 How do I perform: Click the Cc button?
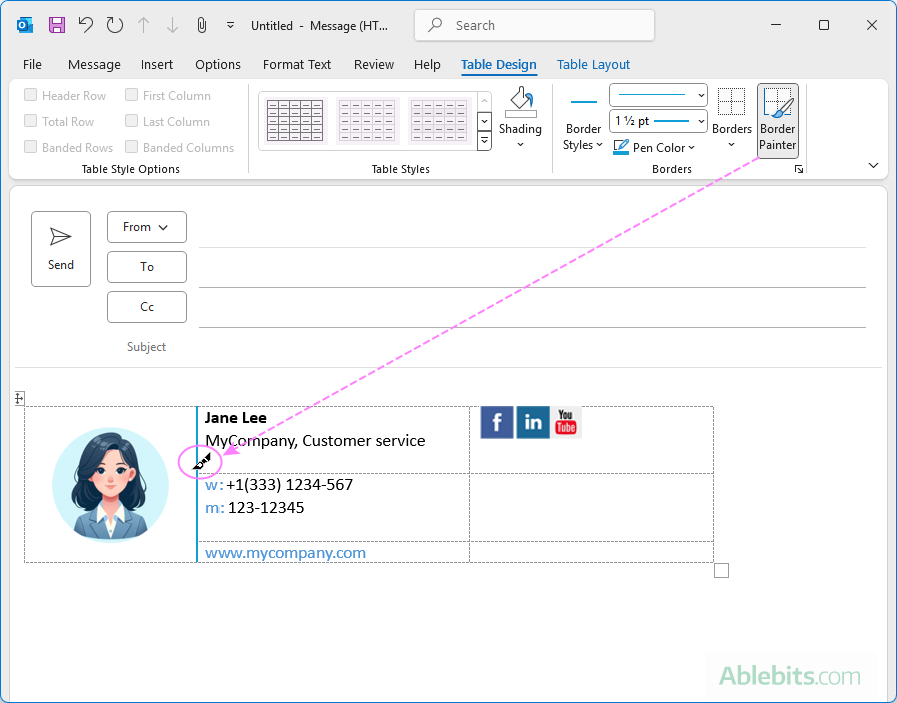click(146, 307)
